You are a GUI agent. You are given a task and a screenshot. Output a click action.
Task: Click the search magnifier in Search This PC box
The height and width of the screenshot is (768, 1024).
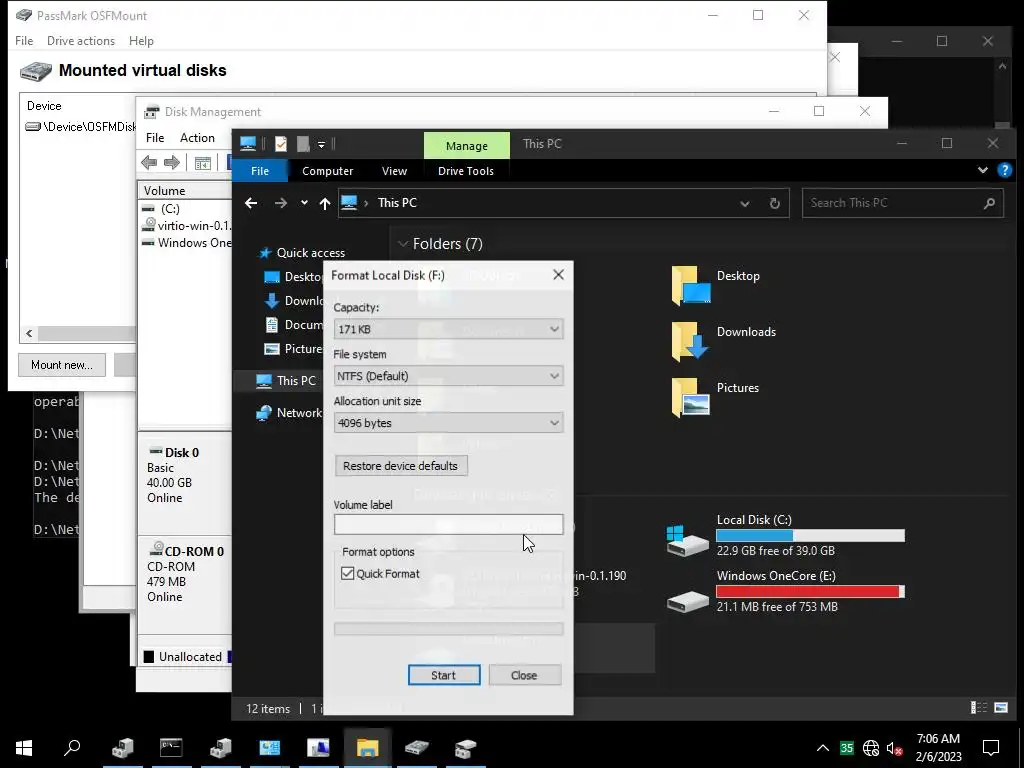point(989,203)
